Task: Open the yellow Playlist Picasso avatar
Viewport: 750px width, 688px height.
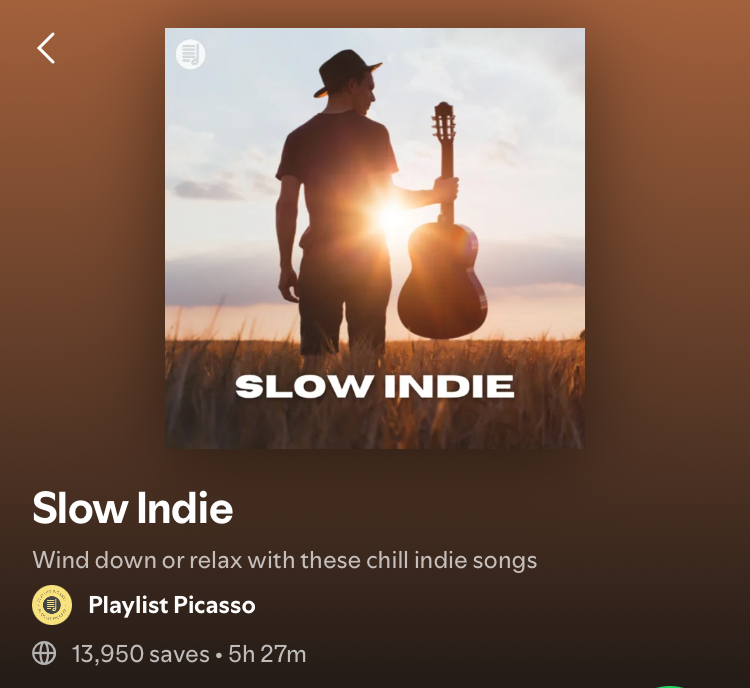Action: 52,605
